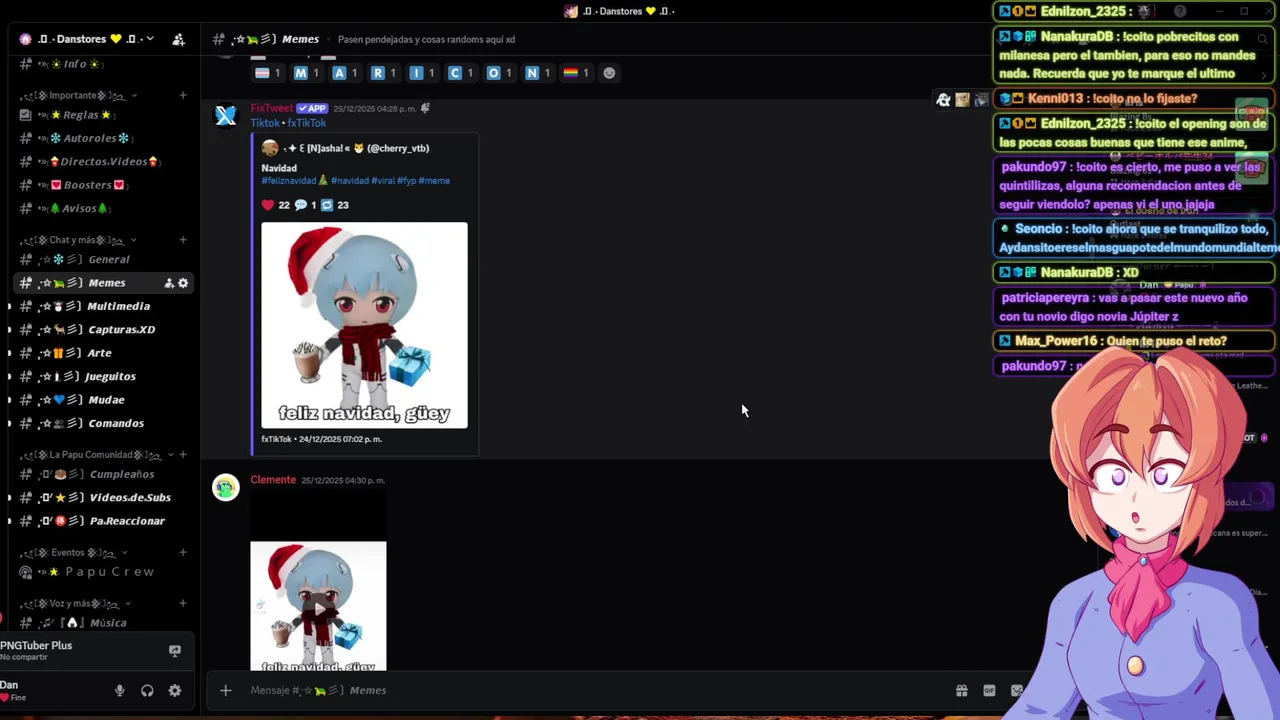1280x720 pixels.
Task: Toggle the rainbow flag reaction
Action: click(577, 73)
